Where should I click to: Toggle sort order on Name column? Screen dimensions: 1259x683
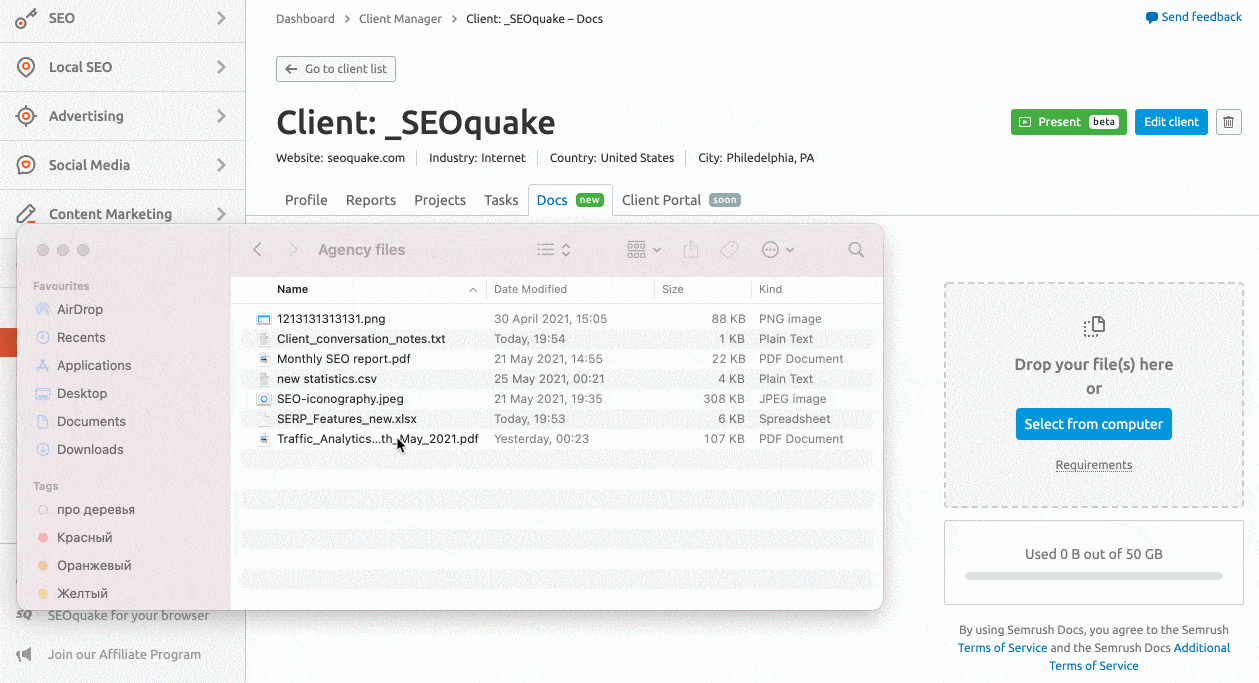(473, 290)
